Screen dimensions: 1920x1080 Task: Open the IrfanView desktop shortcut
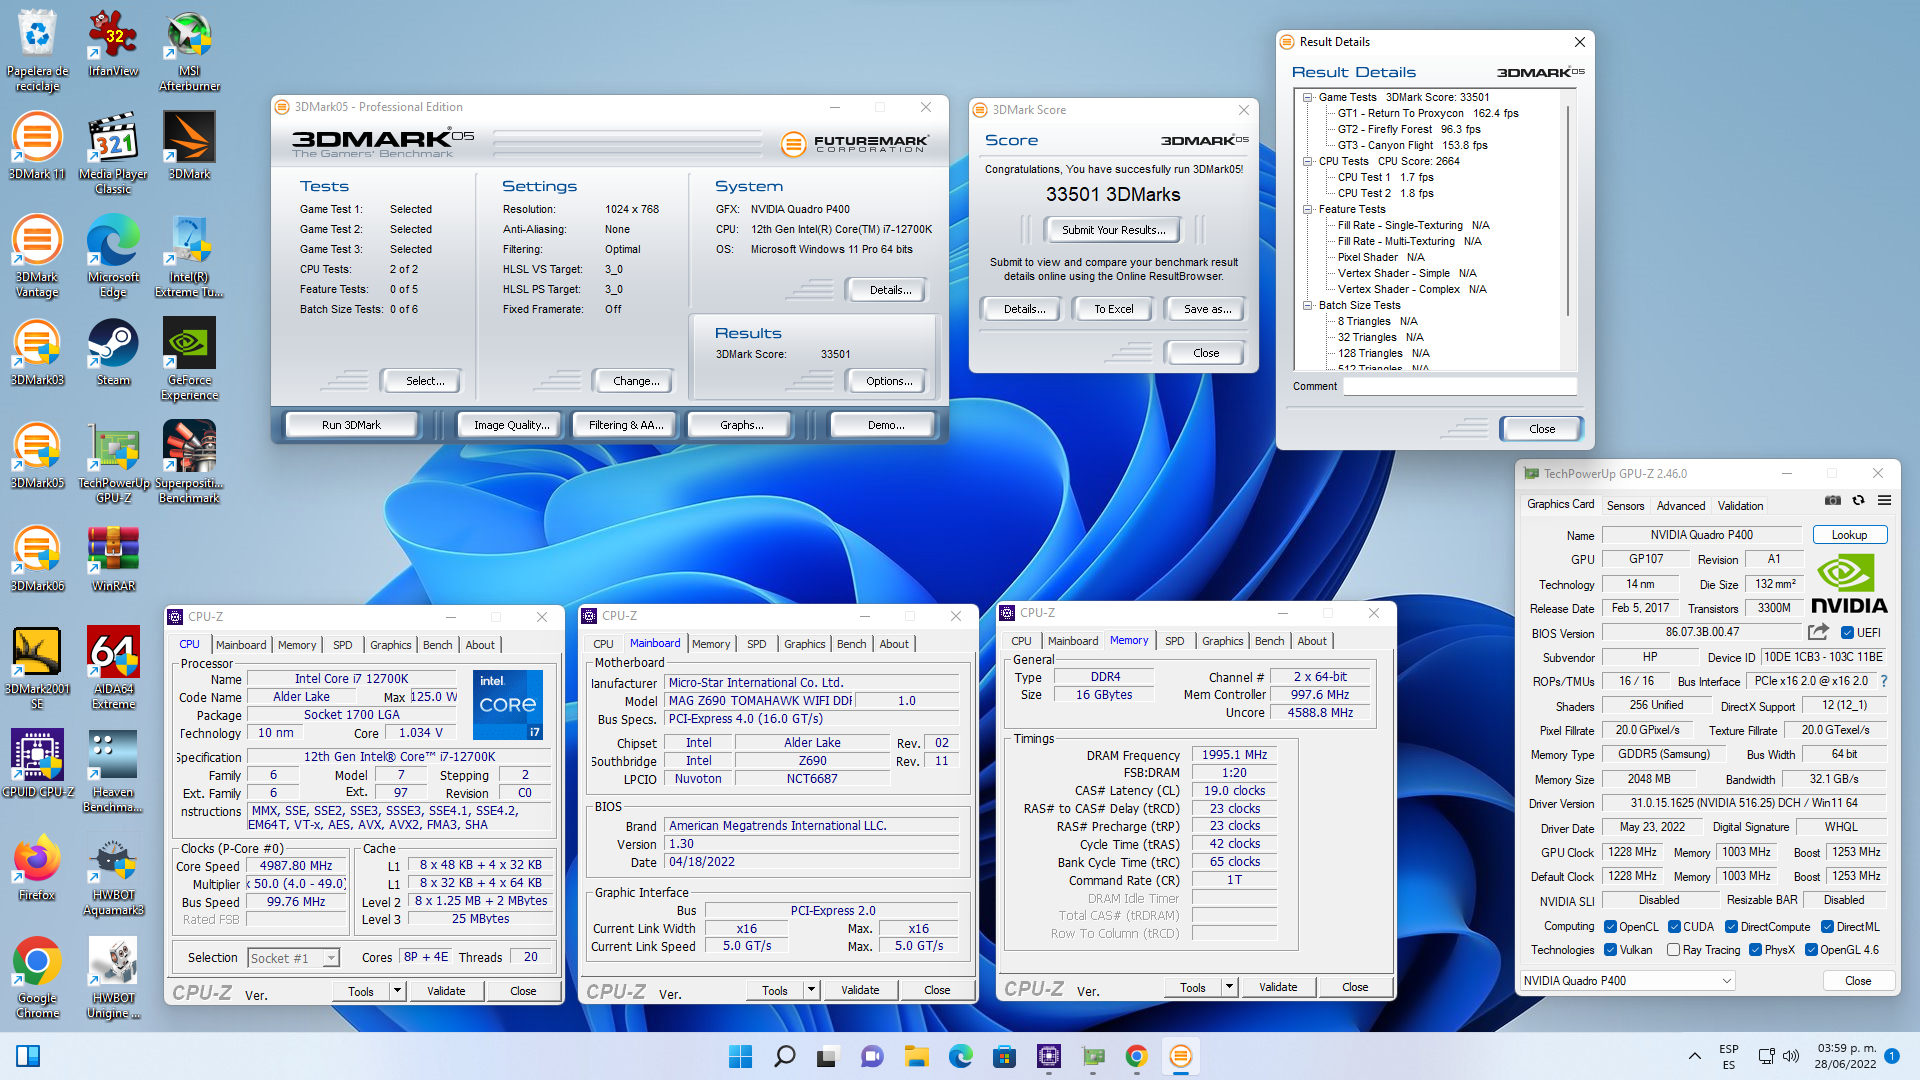click(113, 44)
